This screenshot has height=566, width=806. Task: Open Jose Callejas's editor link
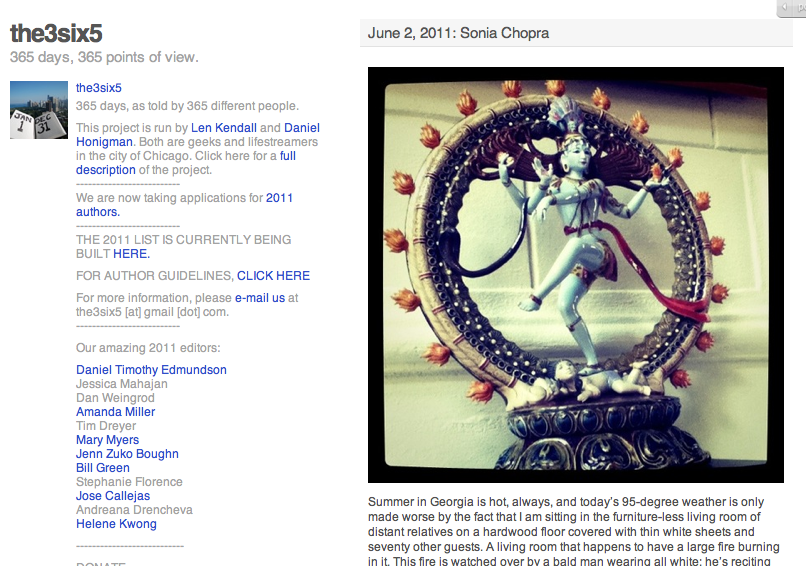113,496
